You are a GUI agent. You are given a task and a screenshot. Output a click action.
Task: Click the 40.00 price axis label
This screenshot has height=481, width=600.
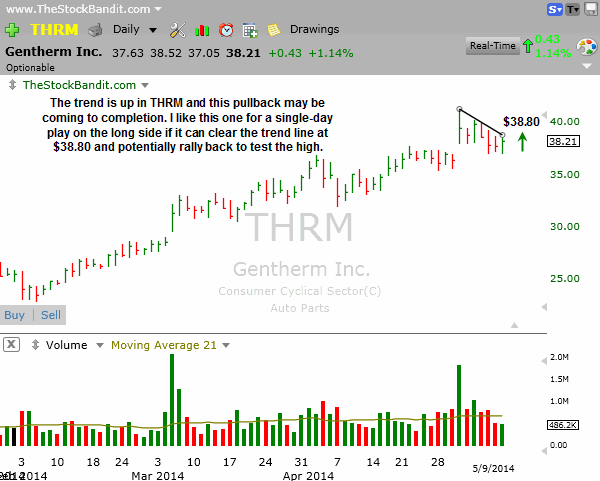point(564,122)
